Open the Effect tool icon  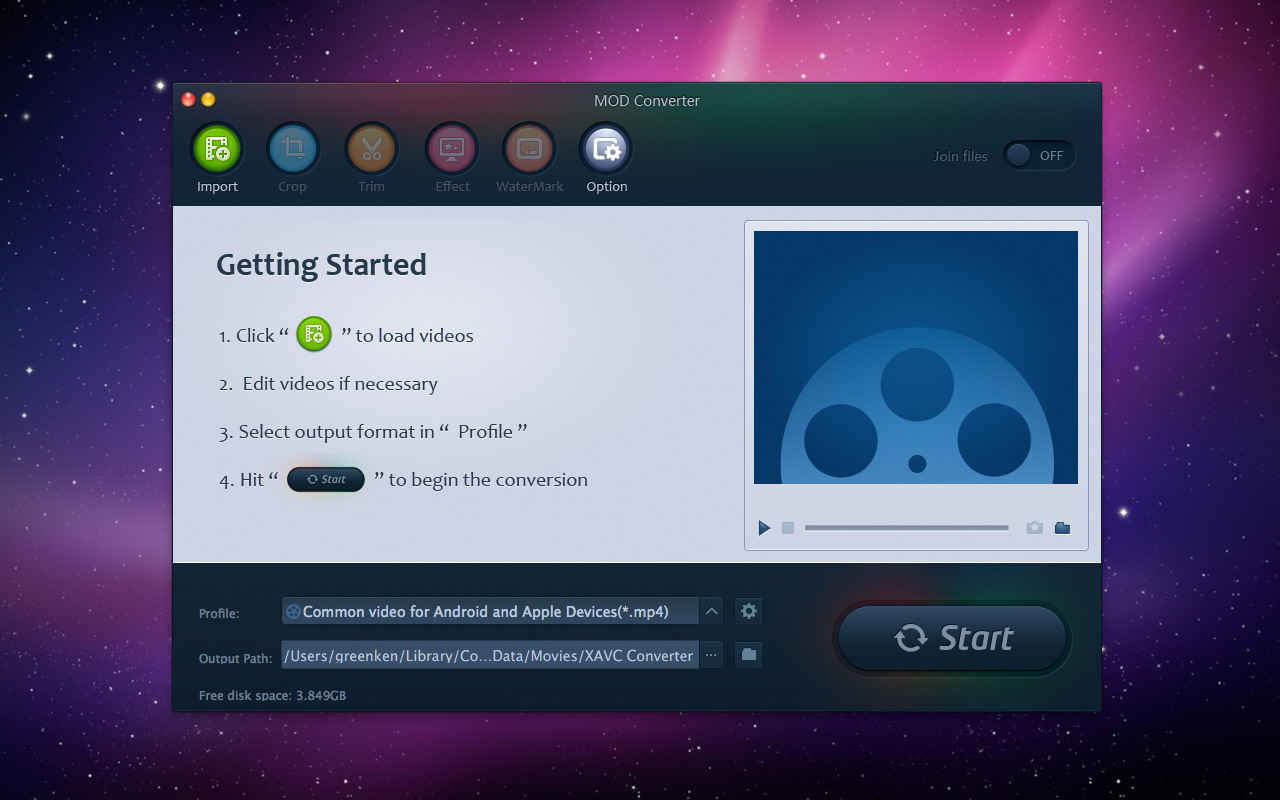tap(452, 149)
